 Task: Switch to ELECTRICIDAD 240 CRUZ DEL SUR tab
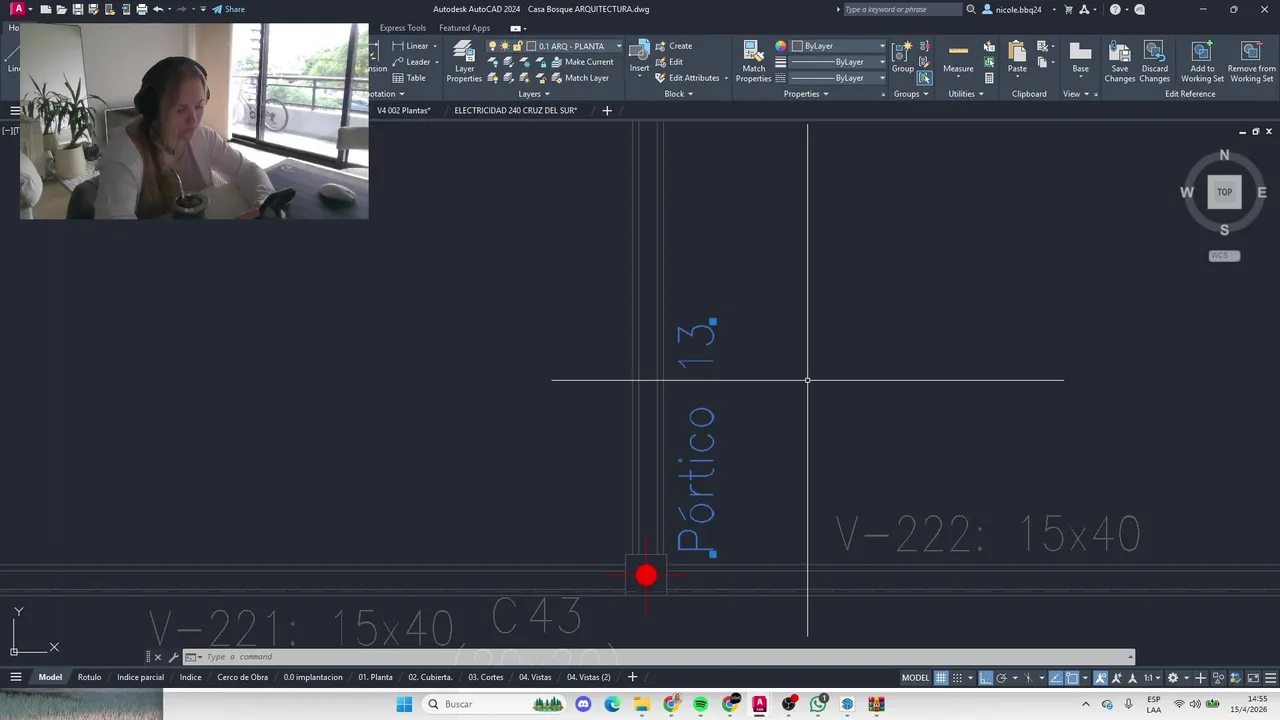(x=516, y=110)
